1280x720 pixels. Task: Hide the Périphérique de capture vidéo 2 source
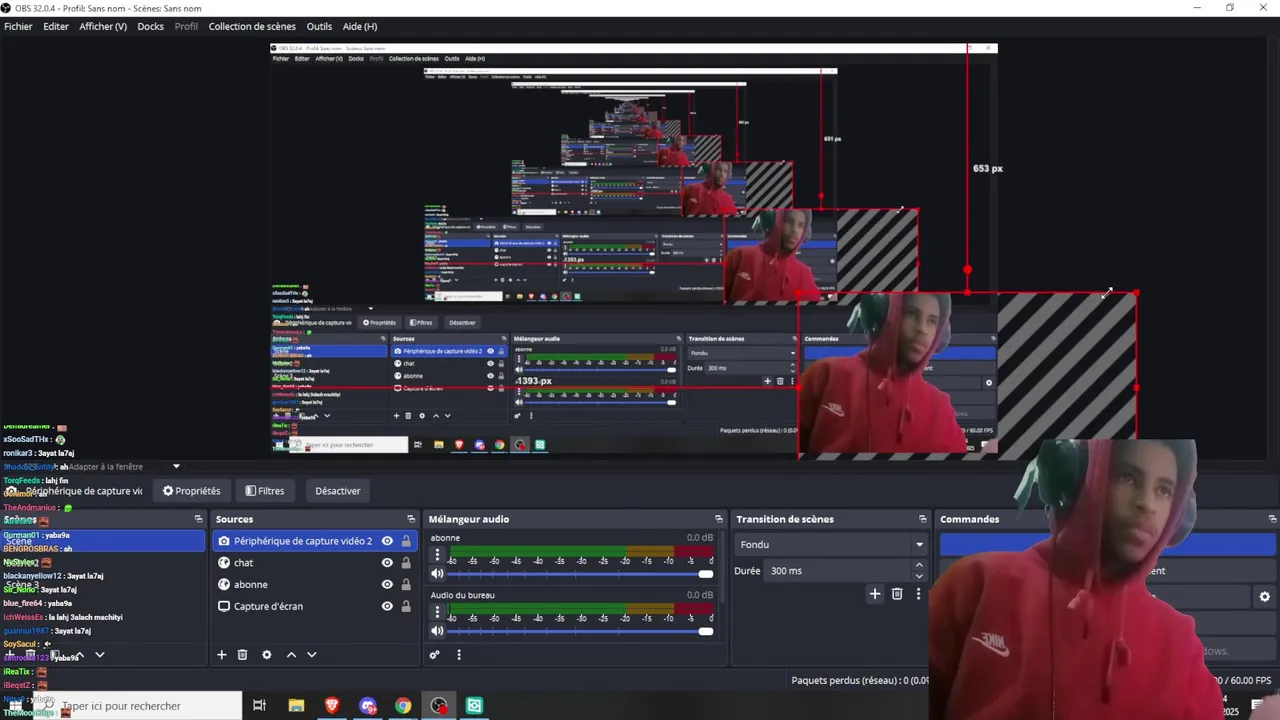coord(387,541)
